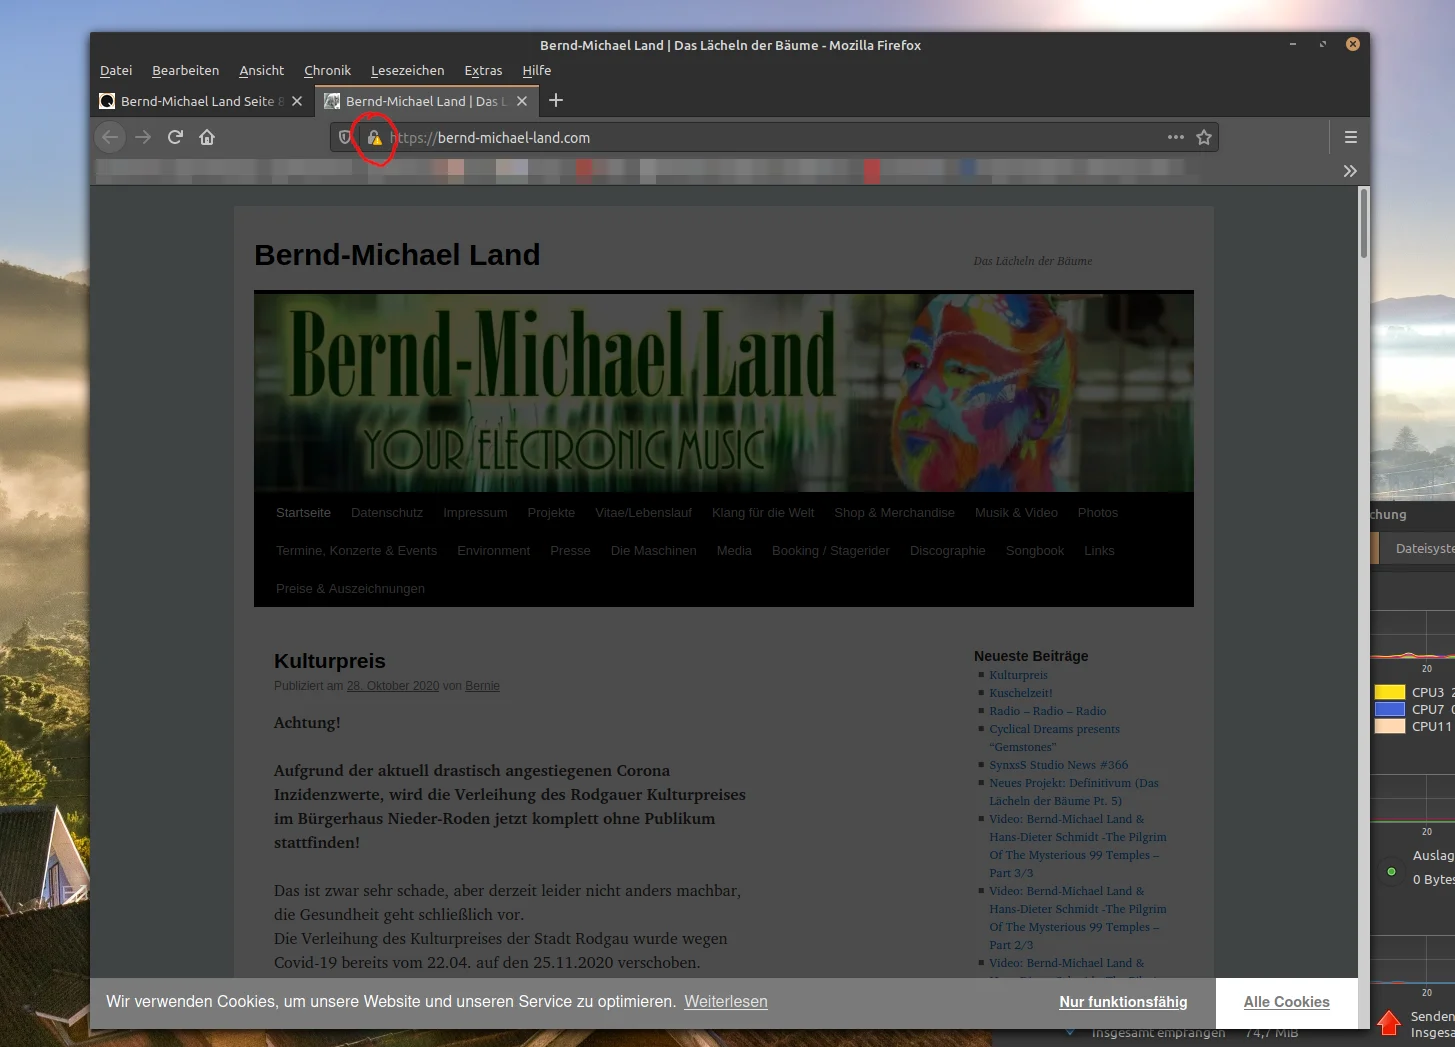Close the 'Bernd-Michael Land Seite' tab
This screenshot has width=1455, height=1047.
pyautogui.click(x=297, y=101)
